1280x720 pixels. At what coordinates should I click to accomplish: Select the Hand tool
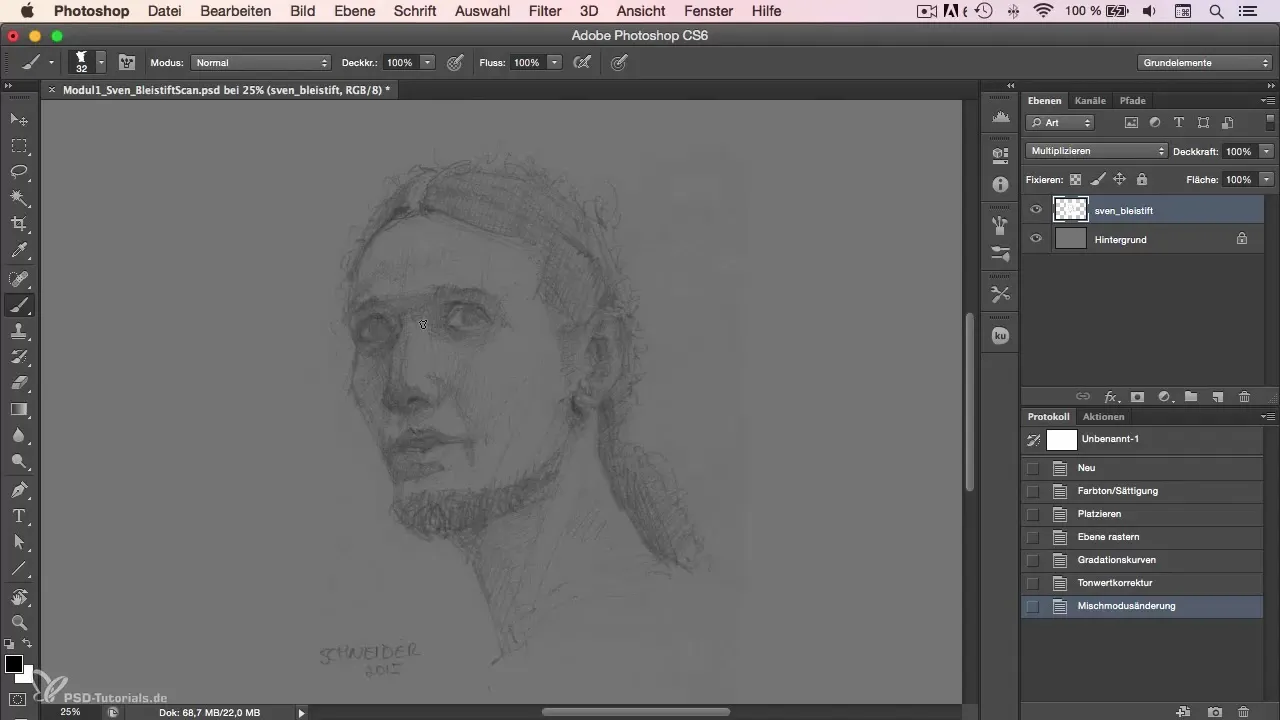click(19, 597)
